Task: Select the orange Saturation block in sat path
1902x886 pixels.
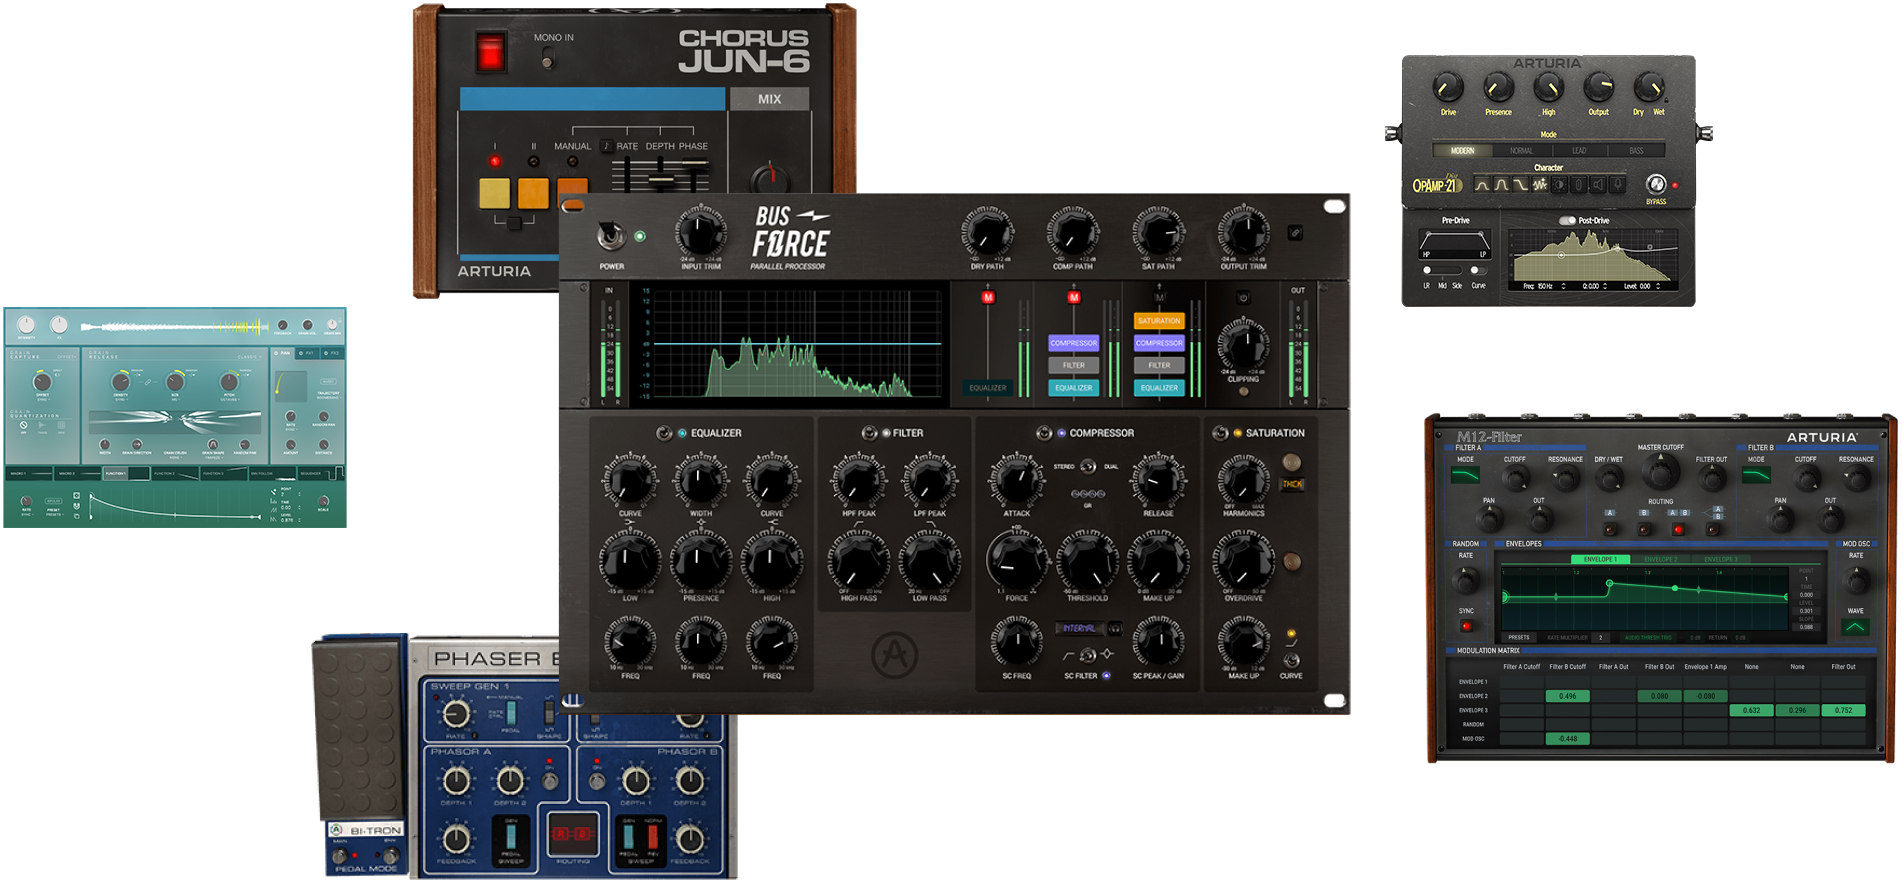Action: point(1159,321)
